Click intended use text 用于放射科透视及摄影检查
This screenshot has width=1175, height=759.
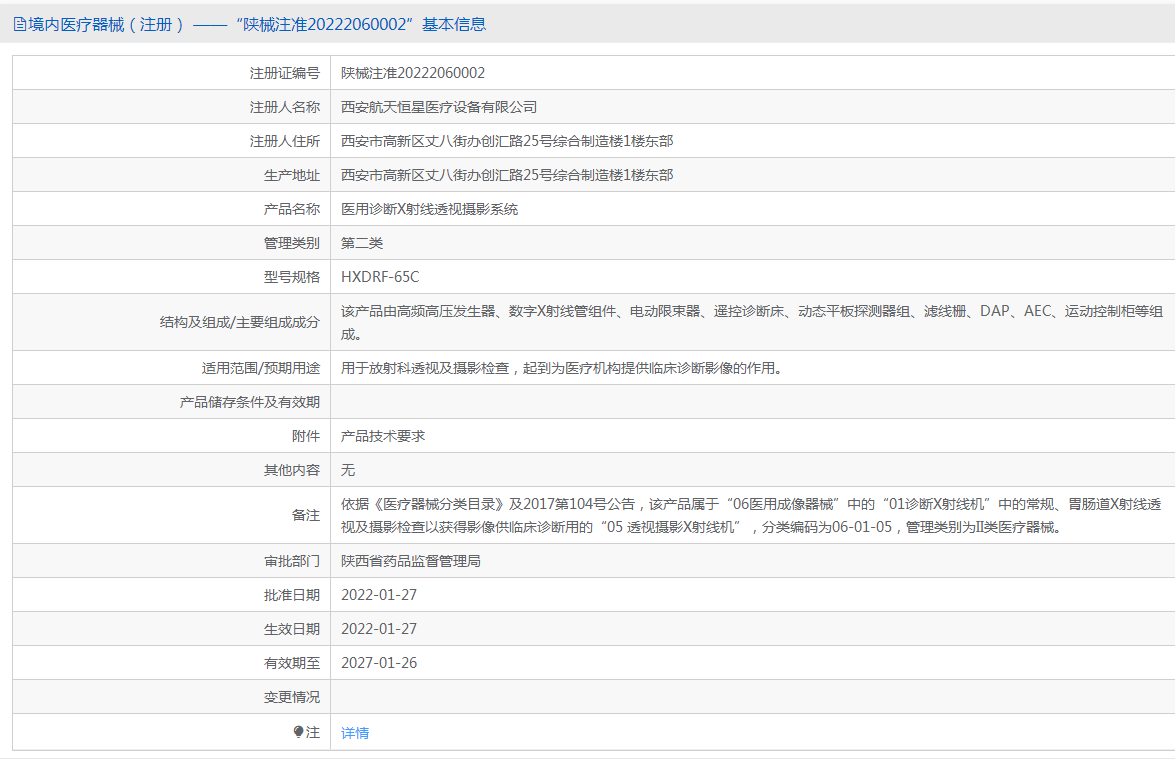[x=563, y=368]
